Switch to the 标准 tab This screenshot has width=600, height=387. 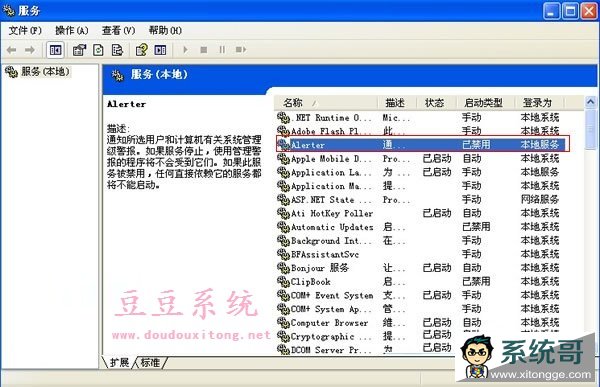pyautogui.click(x=150, y=362)
